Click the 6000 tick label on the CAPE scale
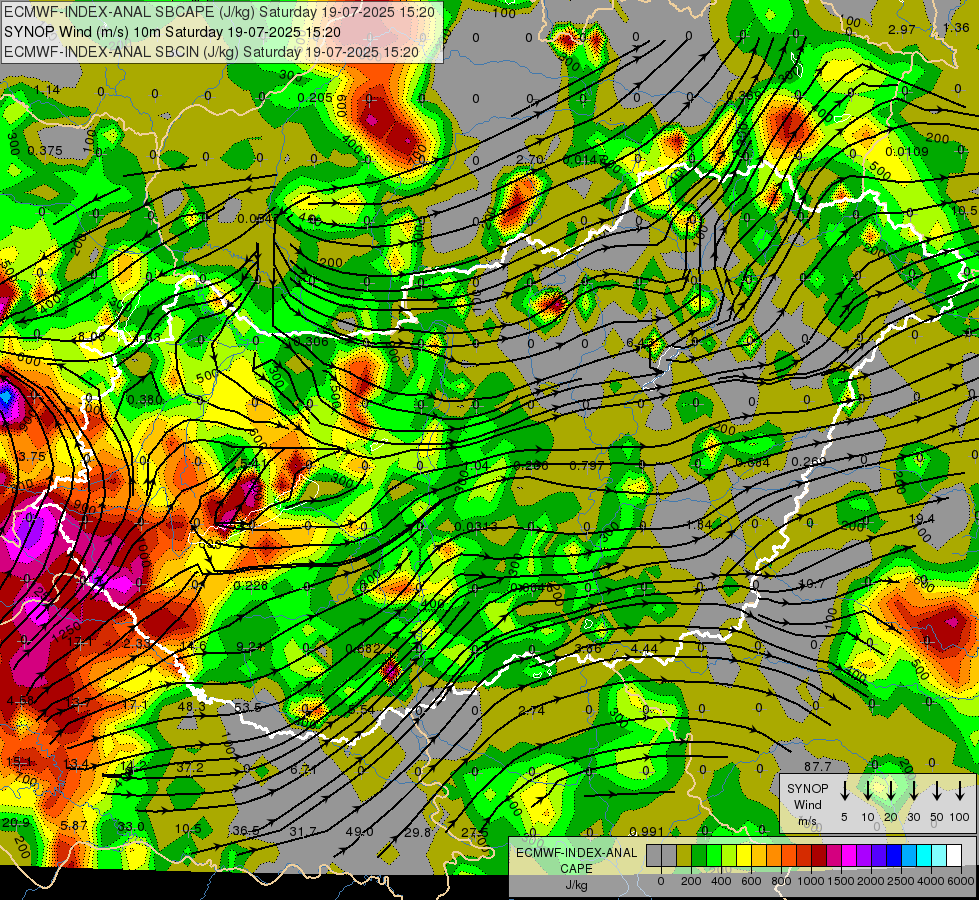 coord(961,881)
